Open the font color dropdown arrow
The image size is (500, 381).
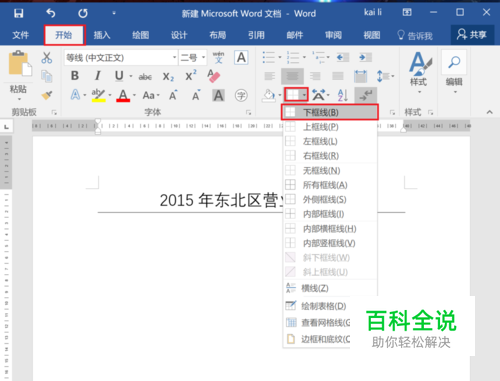point(134,95)
